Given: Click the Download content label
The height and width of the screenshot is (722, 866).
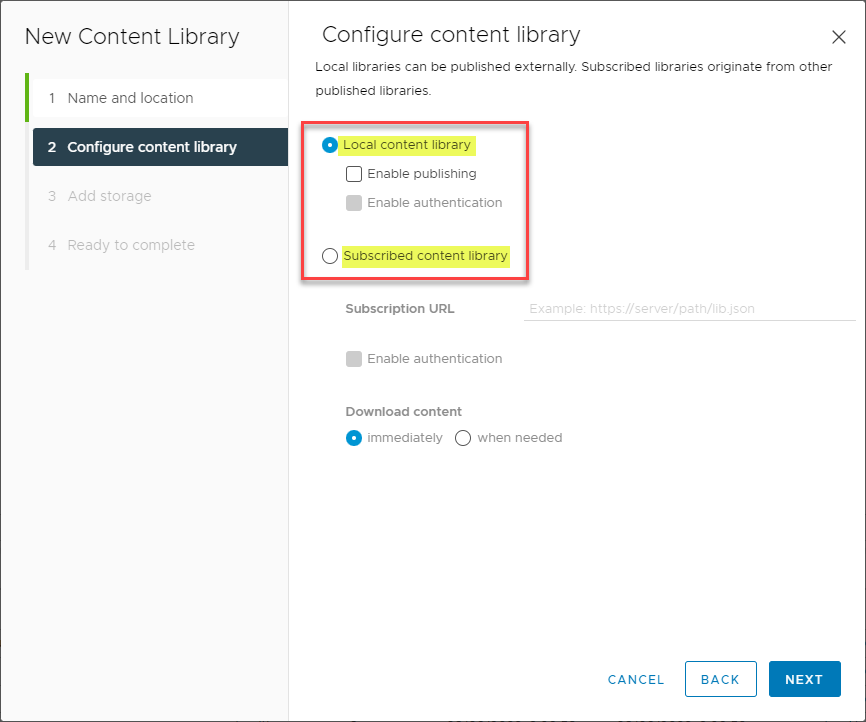Looking at the screenshot, I should [404, 412].
